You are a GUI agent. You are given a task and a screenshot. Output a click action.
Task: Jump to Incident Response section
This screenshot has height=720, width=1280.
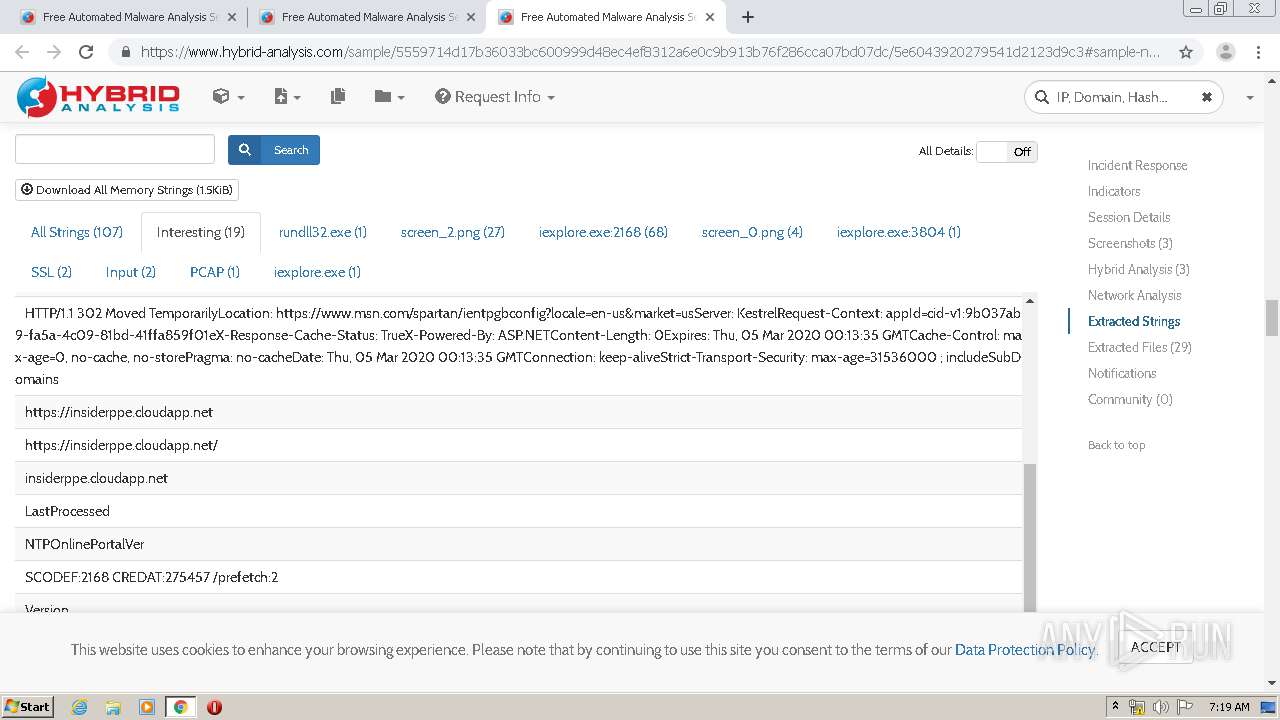click(1138, 165)
